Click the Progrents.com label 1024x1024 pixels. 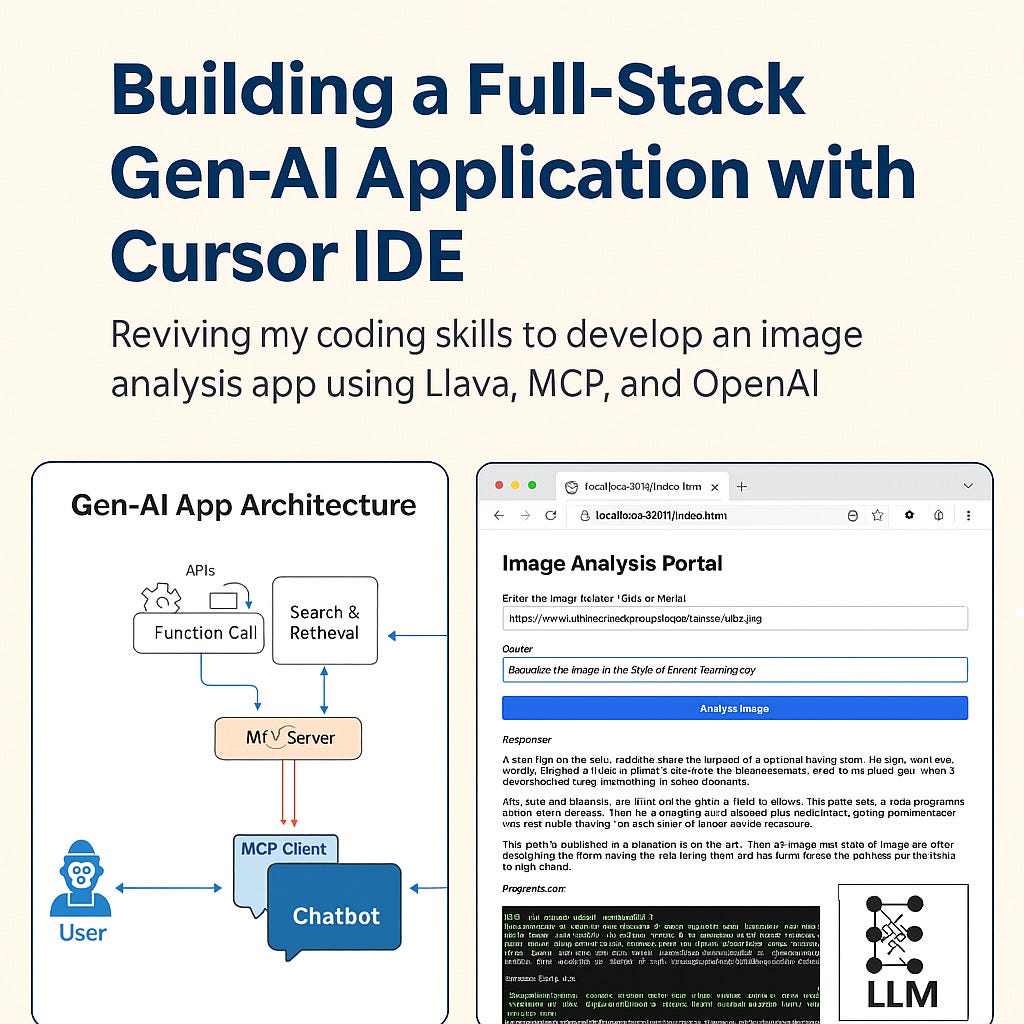[x=534, y=889]
